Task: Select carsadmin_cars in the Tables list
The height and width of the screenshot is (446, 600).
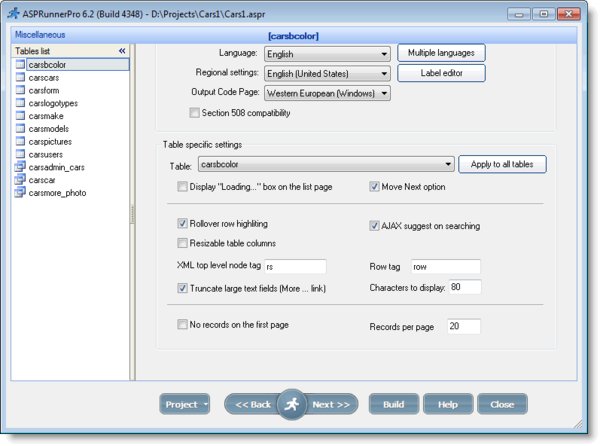Action: (56, 167)
